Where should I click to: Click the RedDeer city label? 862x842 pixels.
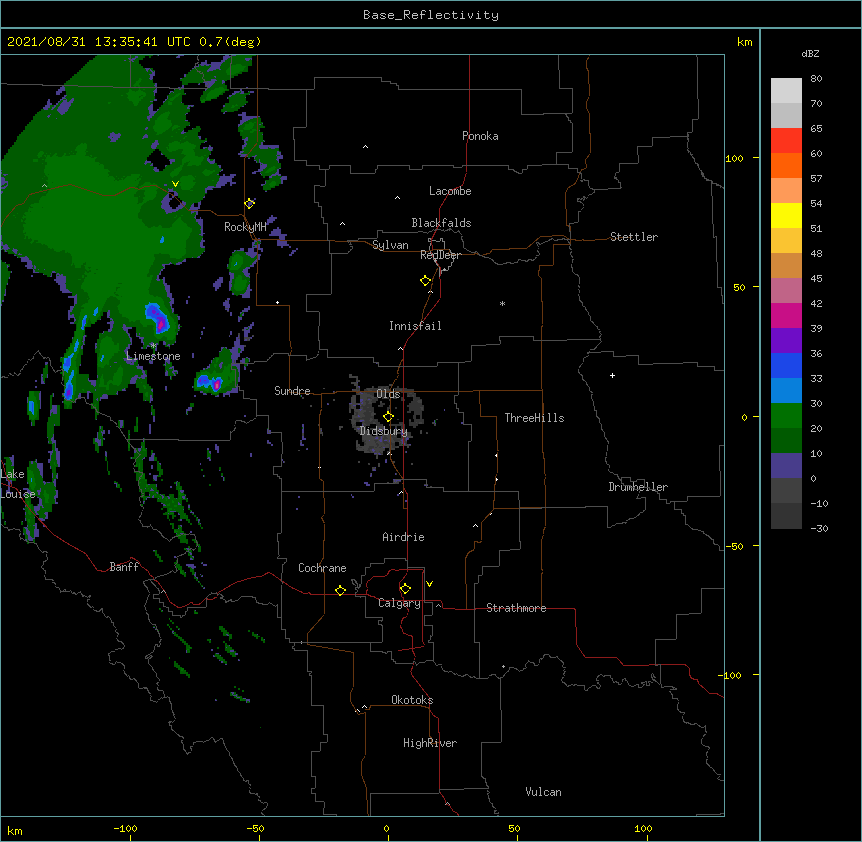point(440,255)
